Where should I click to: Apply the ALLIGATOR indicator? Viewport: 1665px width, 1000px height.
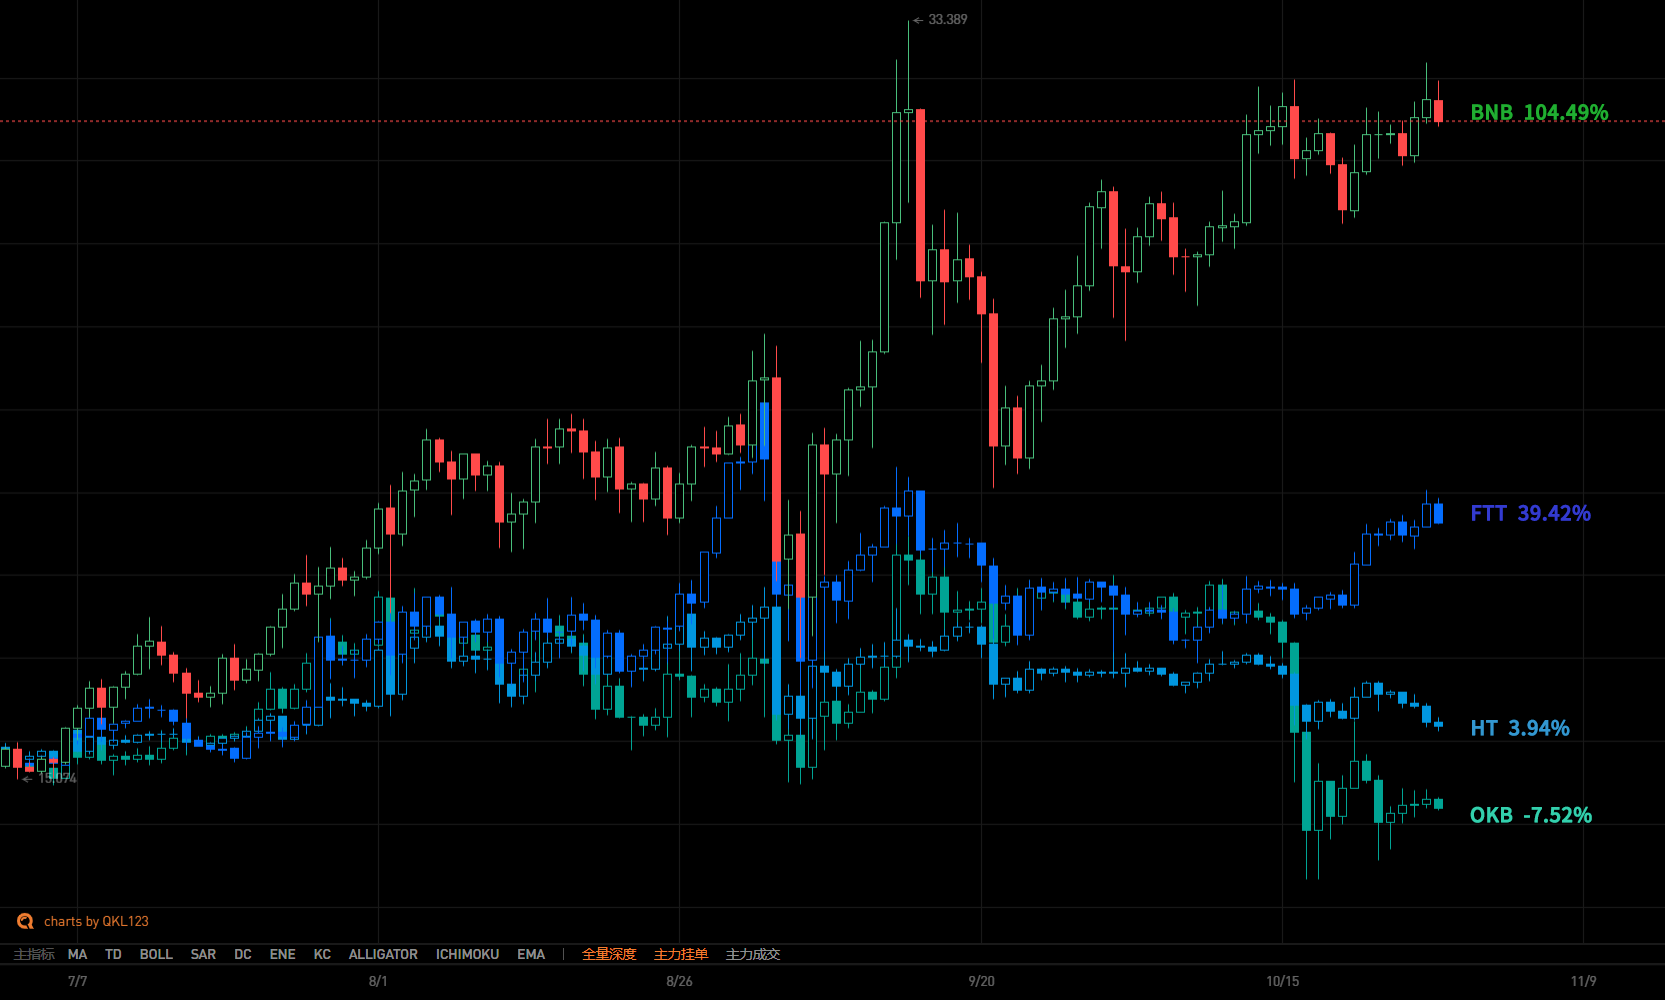tap(383, 954)
